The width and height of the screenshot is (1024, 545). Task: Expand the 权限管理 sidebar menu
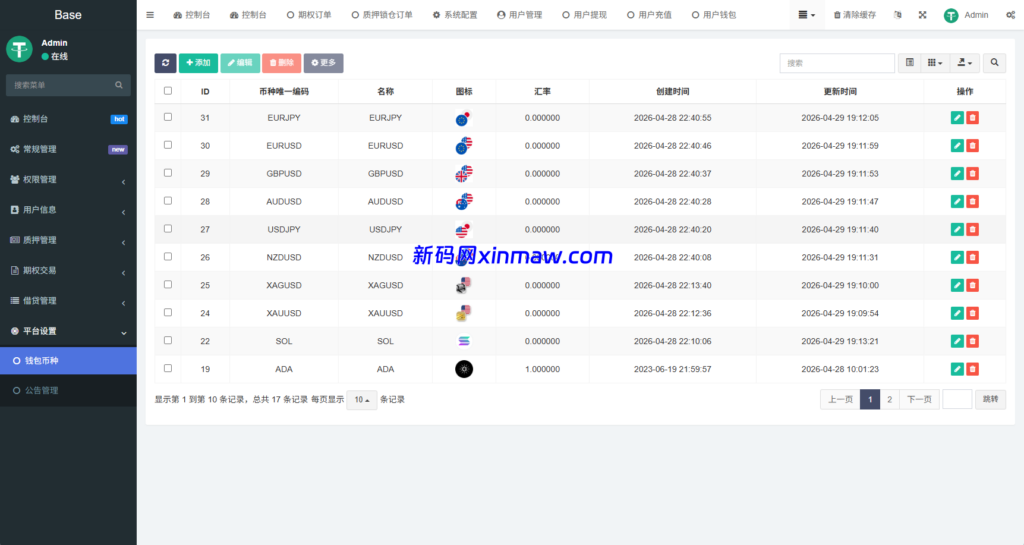pos(68,179)
